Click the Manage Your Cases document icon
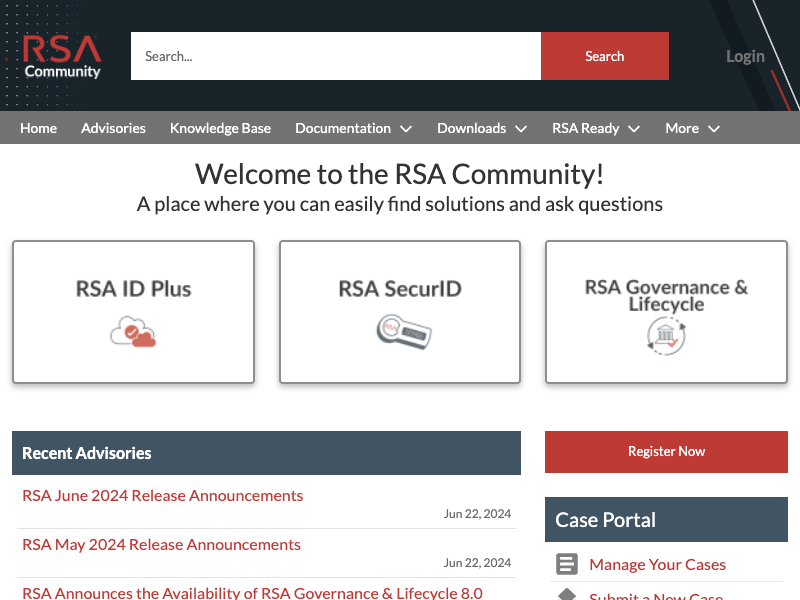 (x=567, y=564)
